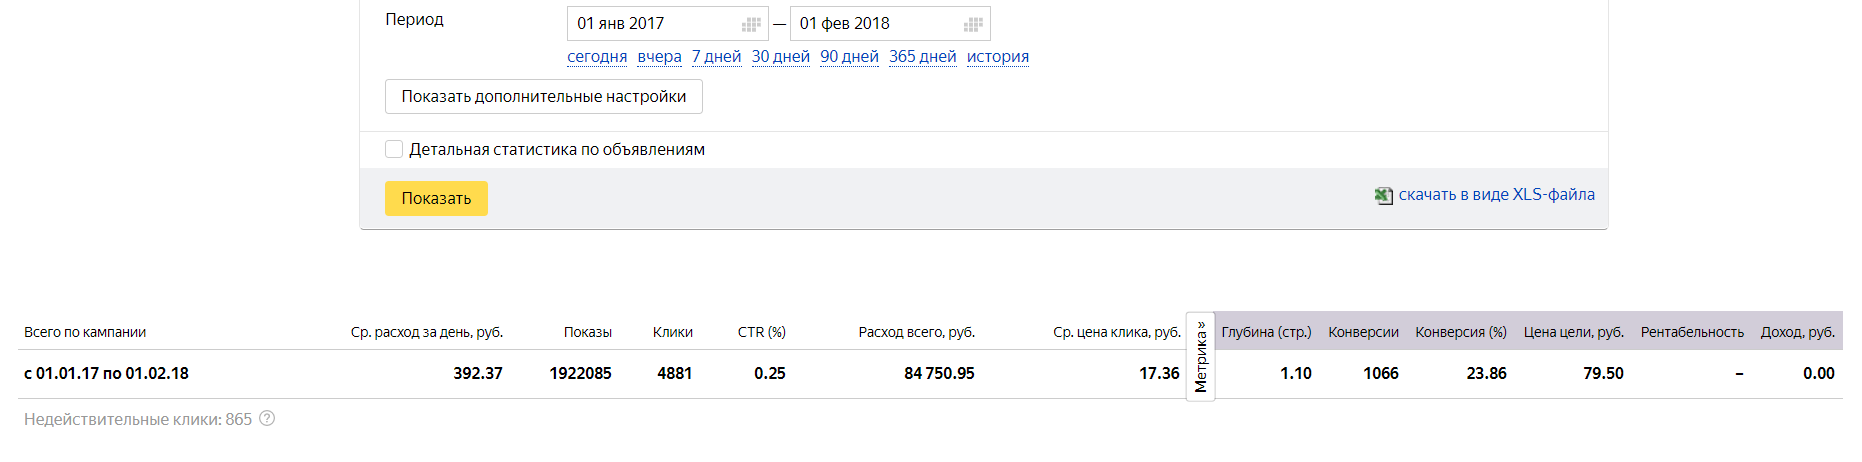Open the 'история' period link
The height and width of the screenshot is (462, 1862).
point(998,57)
